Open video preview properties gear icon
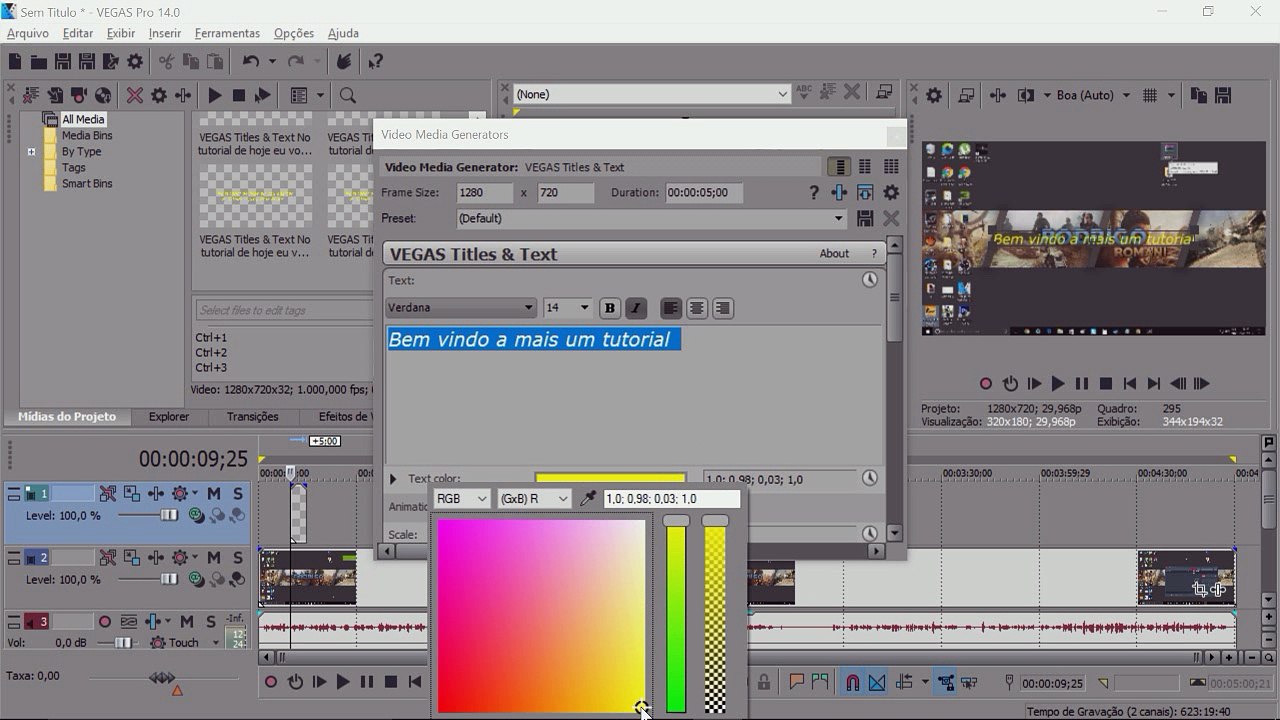The width and height of the screenshot is (1280, 720). coord(934,96)
